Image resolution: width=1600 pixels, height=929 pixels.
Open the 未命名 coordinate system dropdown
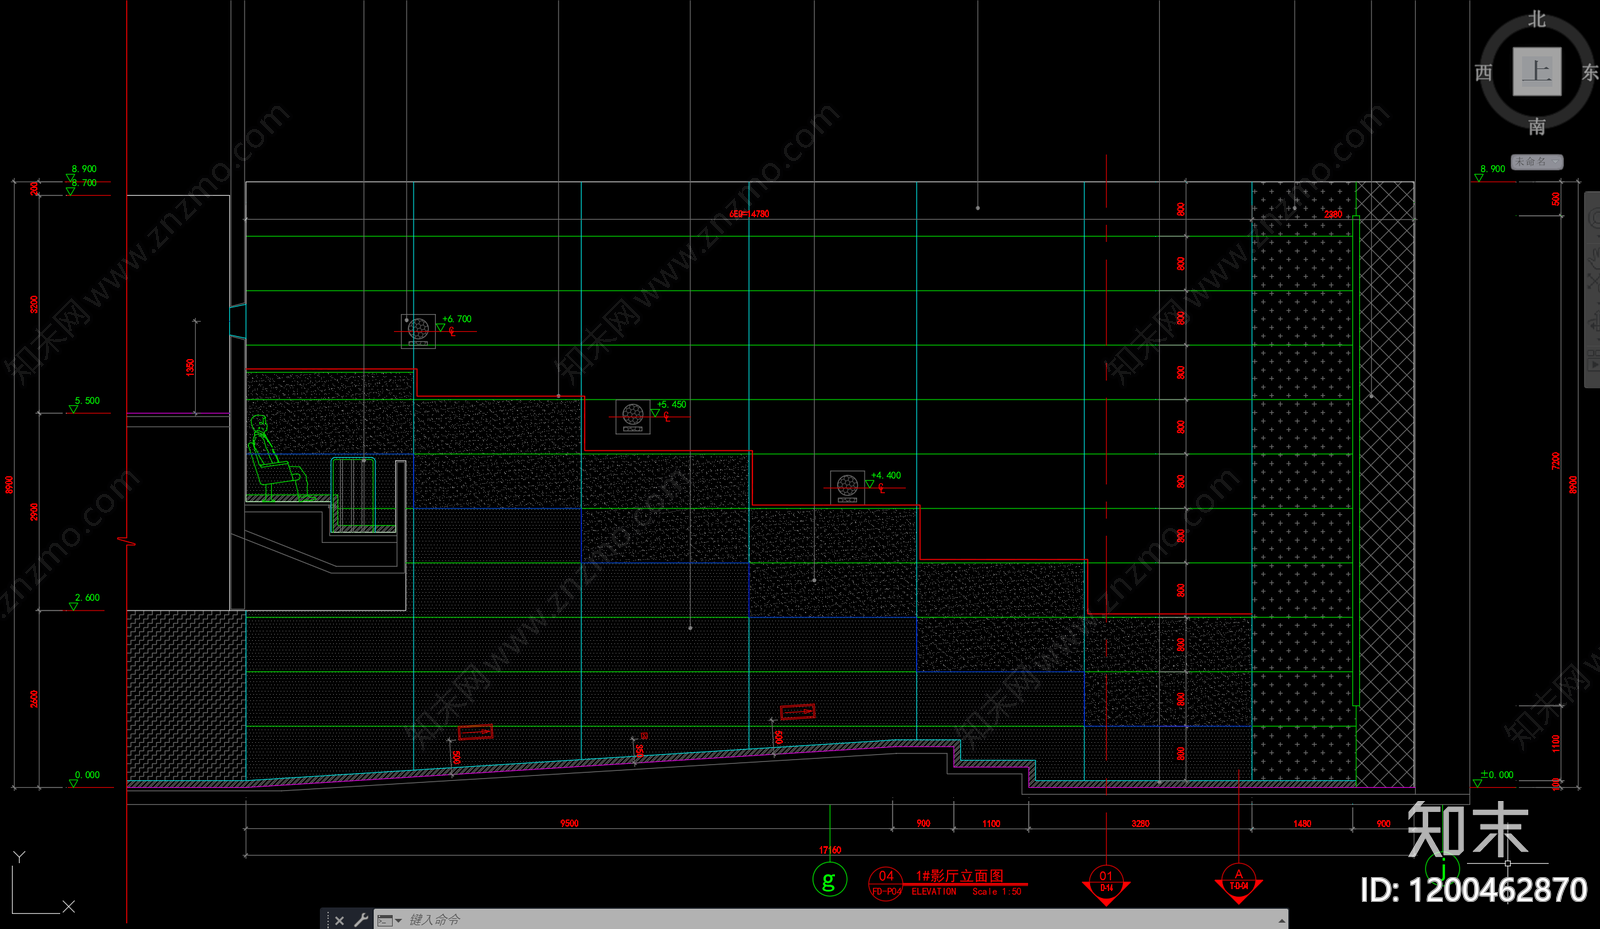pyautogui.click(x=1537, y=161)
